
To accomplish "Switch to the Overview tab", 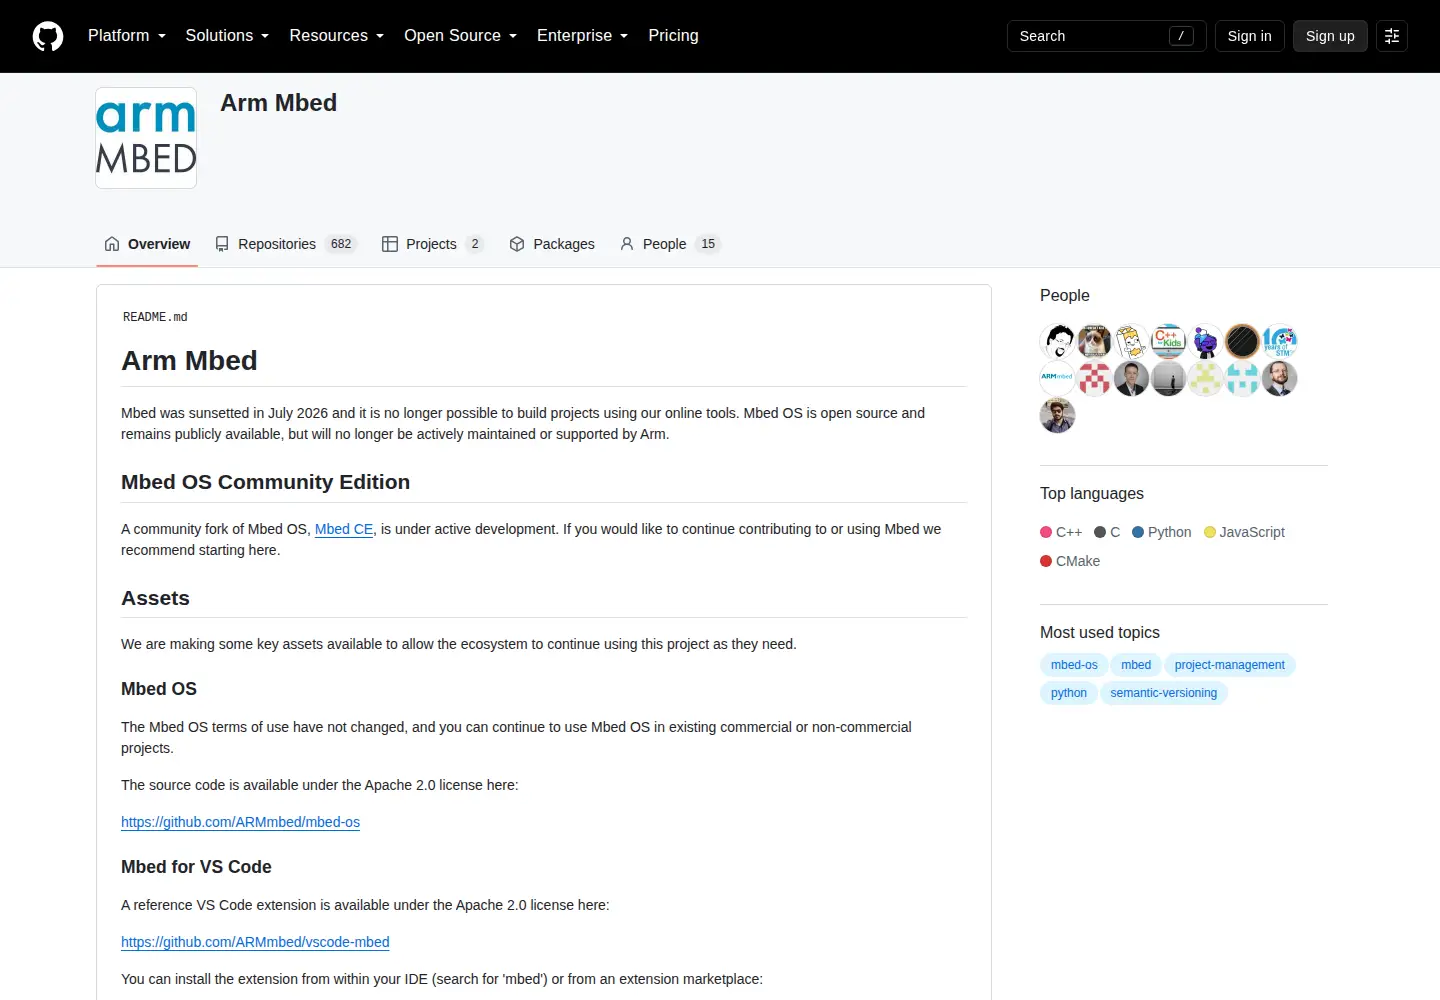I will coord(147,244).
